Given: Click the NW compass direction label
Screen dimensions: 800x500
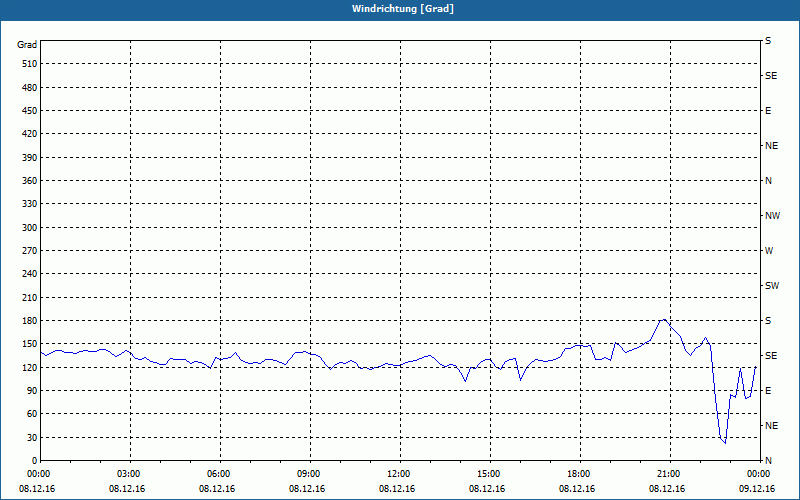Looking at the screenshot, I should coord(771,216).
